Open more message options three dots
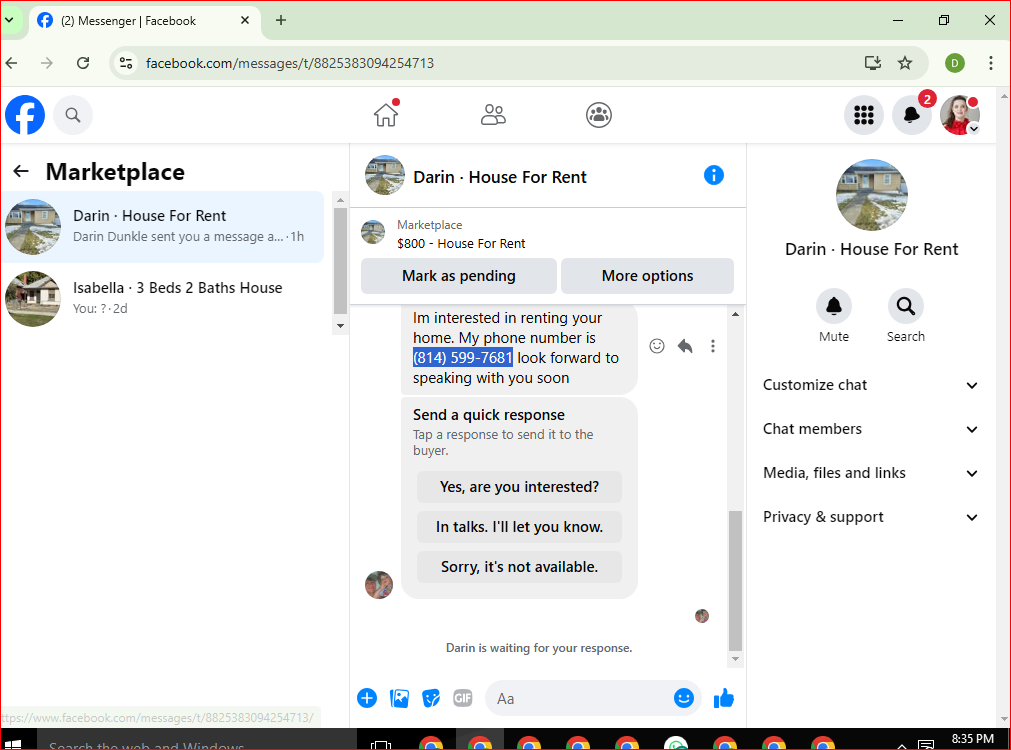Viewport: 1011px width, 750px height. (x=712, y=346)
